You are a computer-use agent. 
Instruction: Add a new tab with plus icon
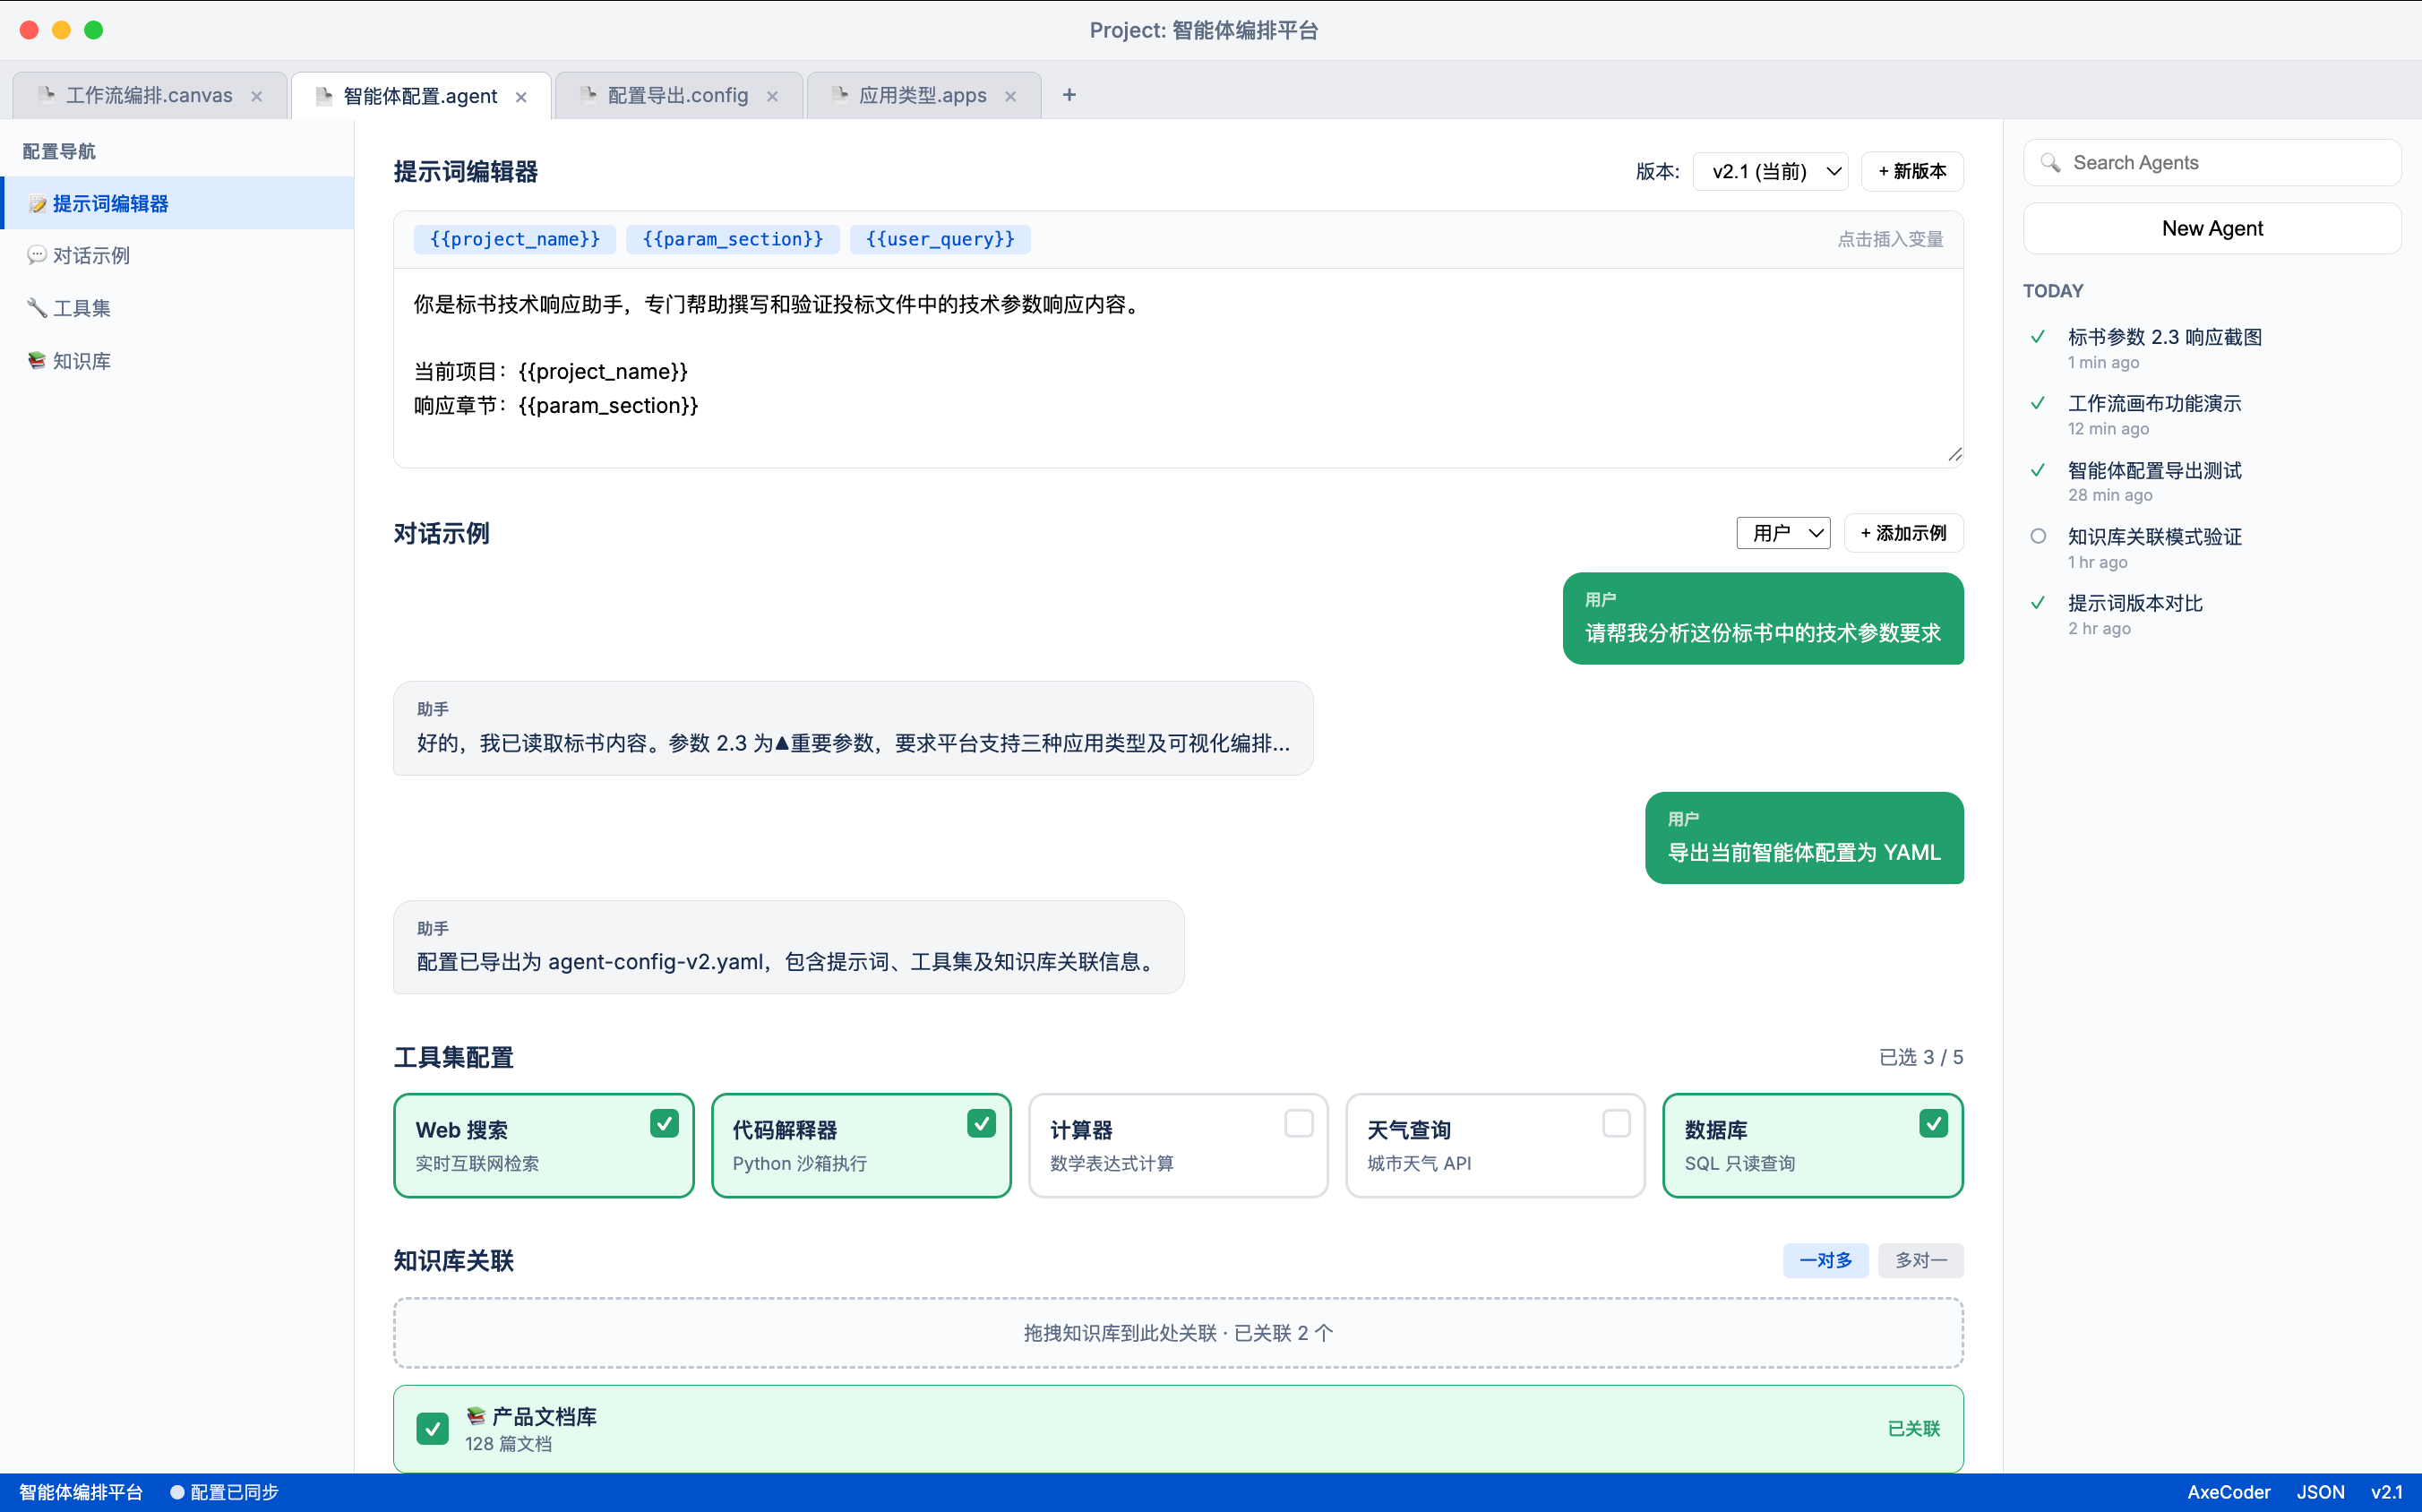1069,95
